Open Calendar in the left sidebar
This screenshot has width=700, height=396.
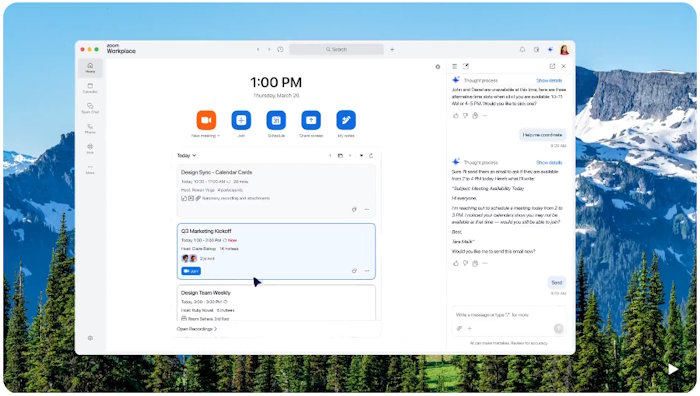pyautogui.click(x=90, y=88)
